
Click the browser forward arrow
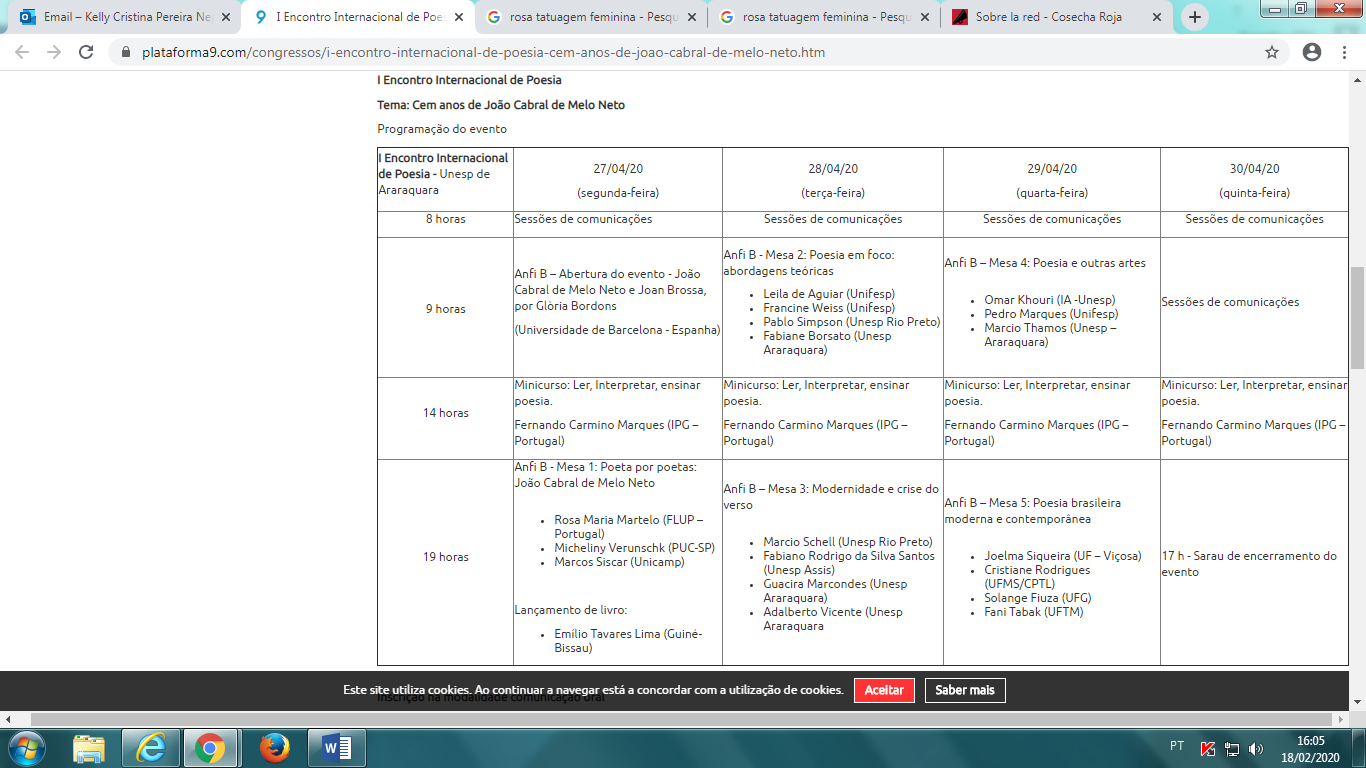54,52
